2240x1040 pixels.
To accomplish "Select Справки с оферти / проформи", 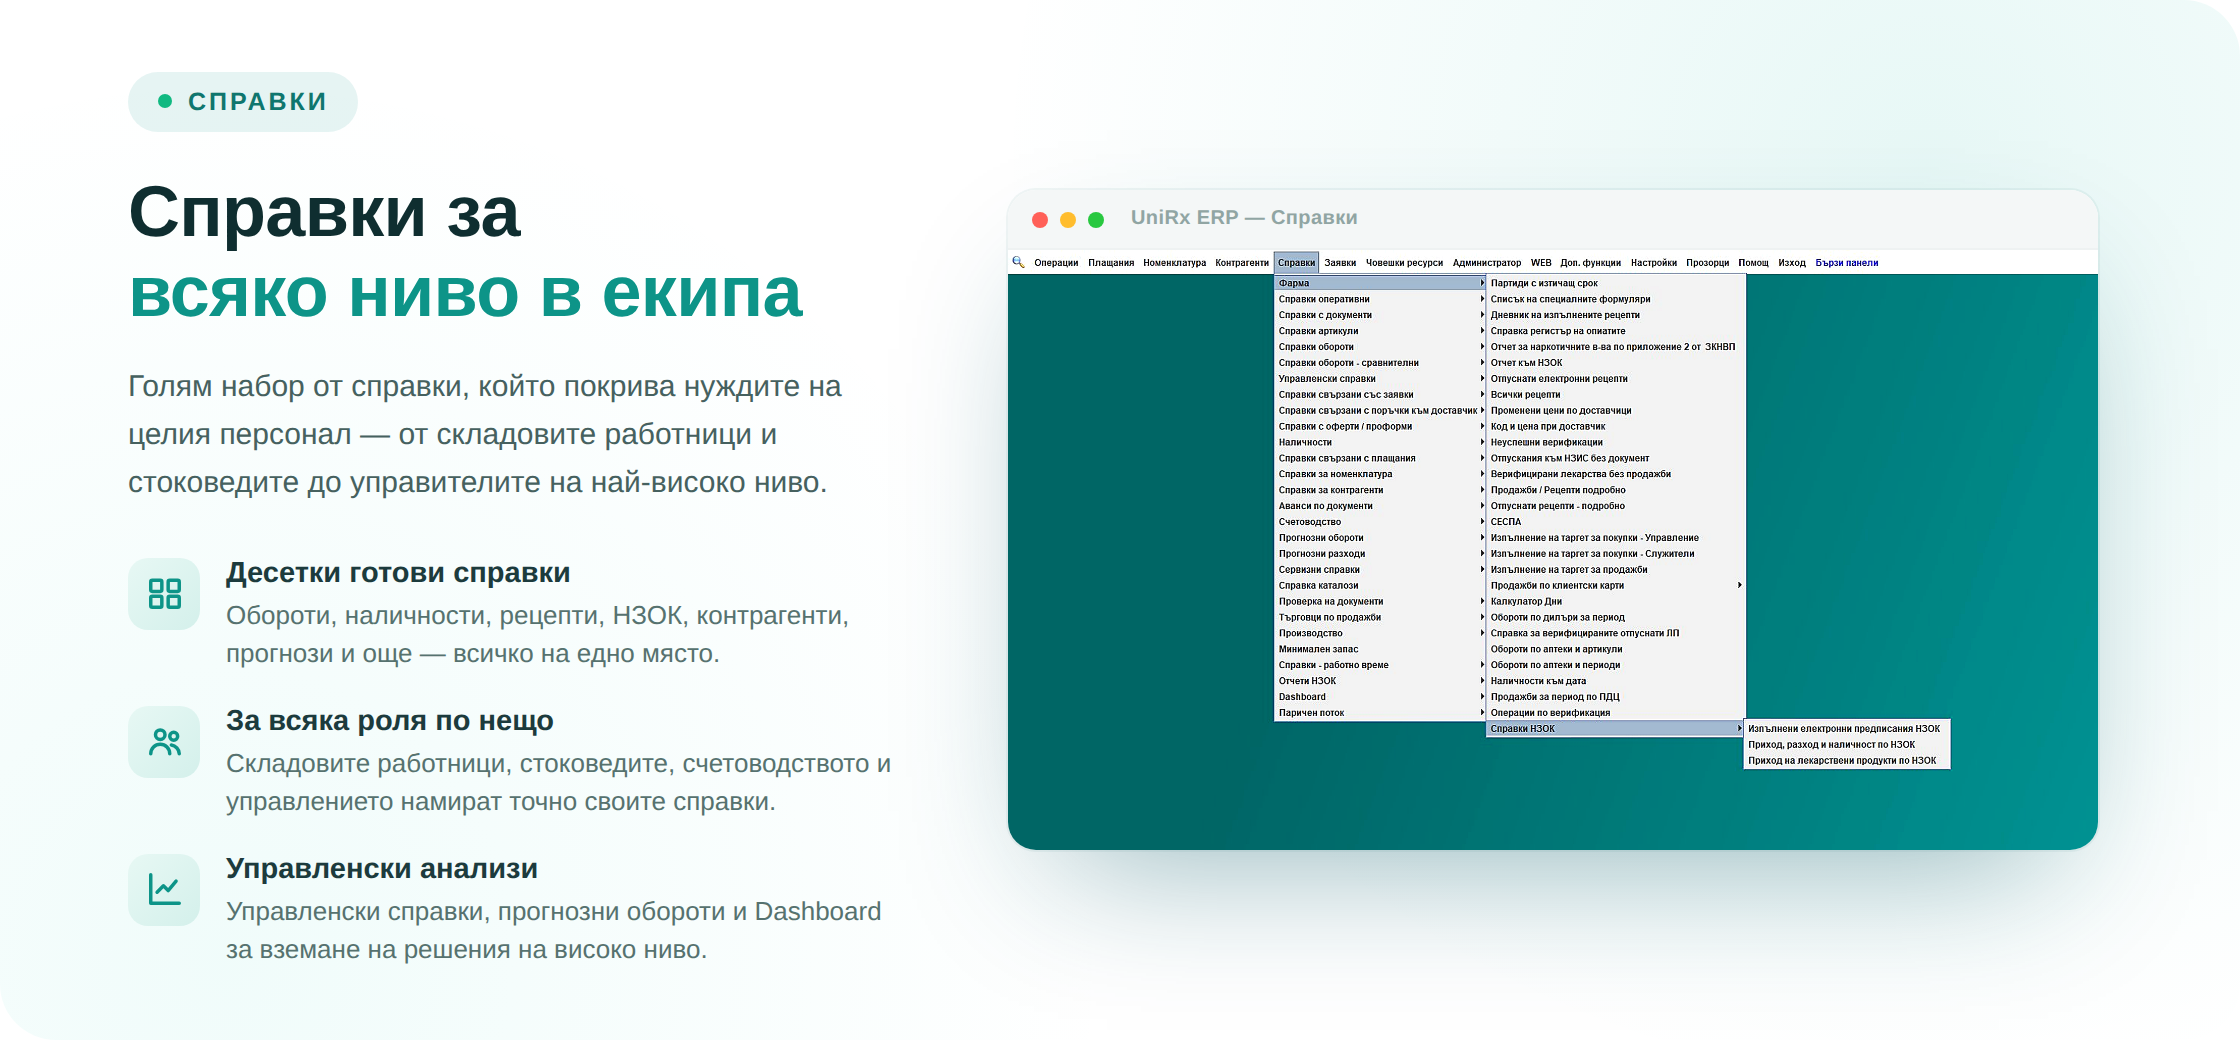I will pos(1380,426).
